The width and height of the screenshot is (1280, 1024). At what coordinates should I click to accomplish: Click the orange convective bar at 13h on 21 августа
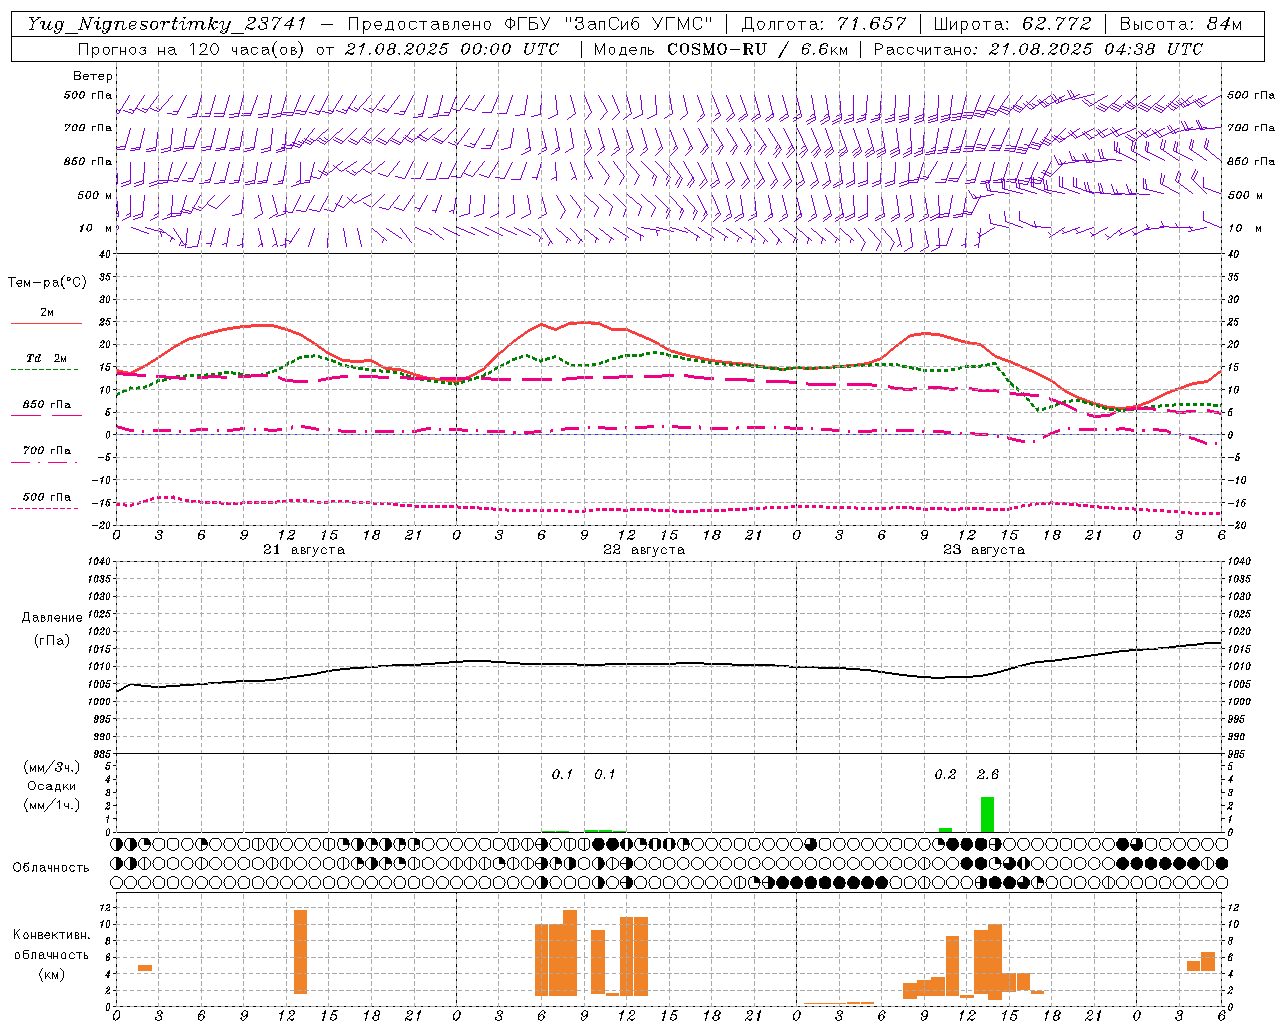click(300, 951)
